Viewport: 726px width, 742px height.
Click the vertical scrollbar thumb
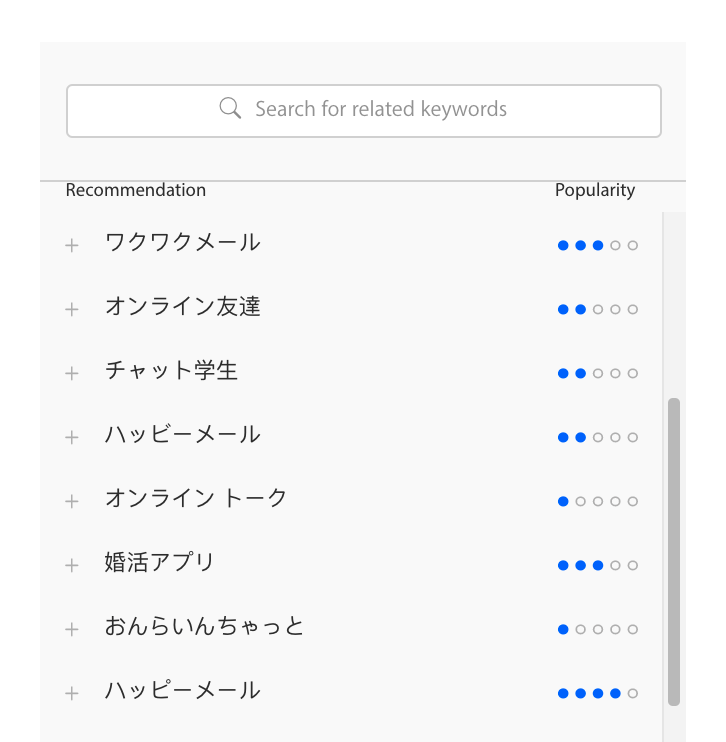[674, 552]
